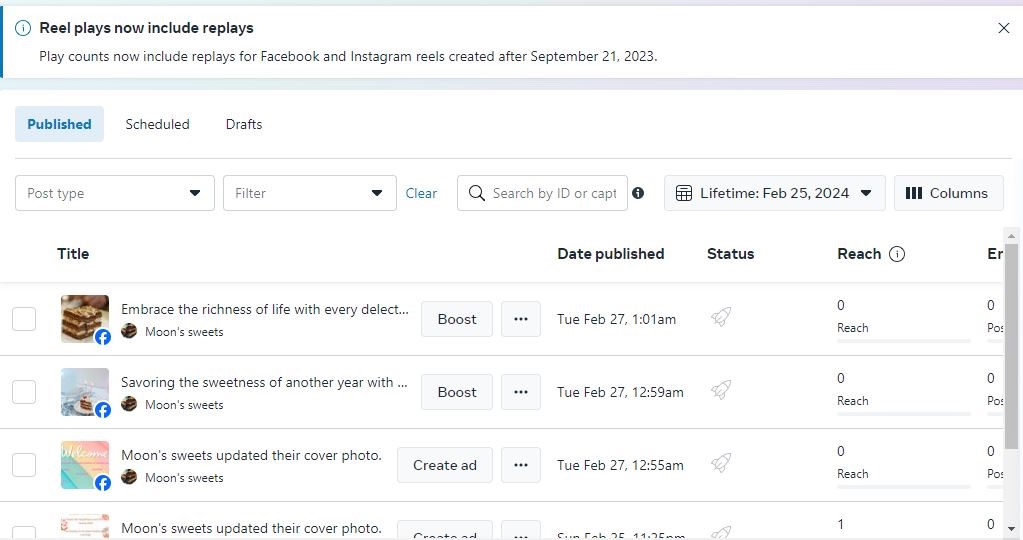Click the rocket status icon on the Savoring post
1023x540 pixels.
point(721,390)
